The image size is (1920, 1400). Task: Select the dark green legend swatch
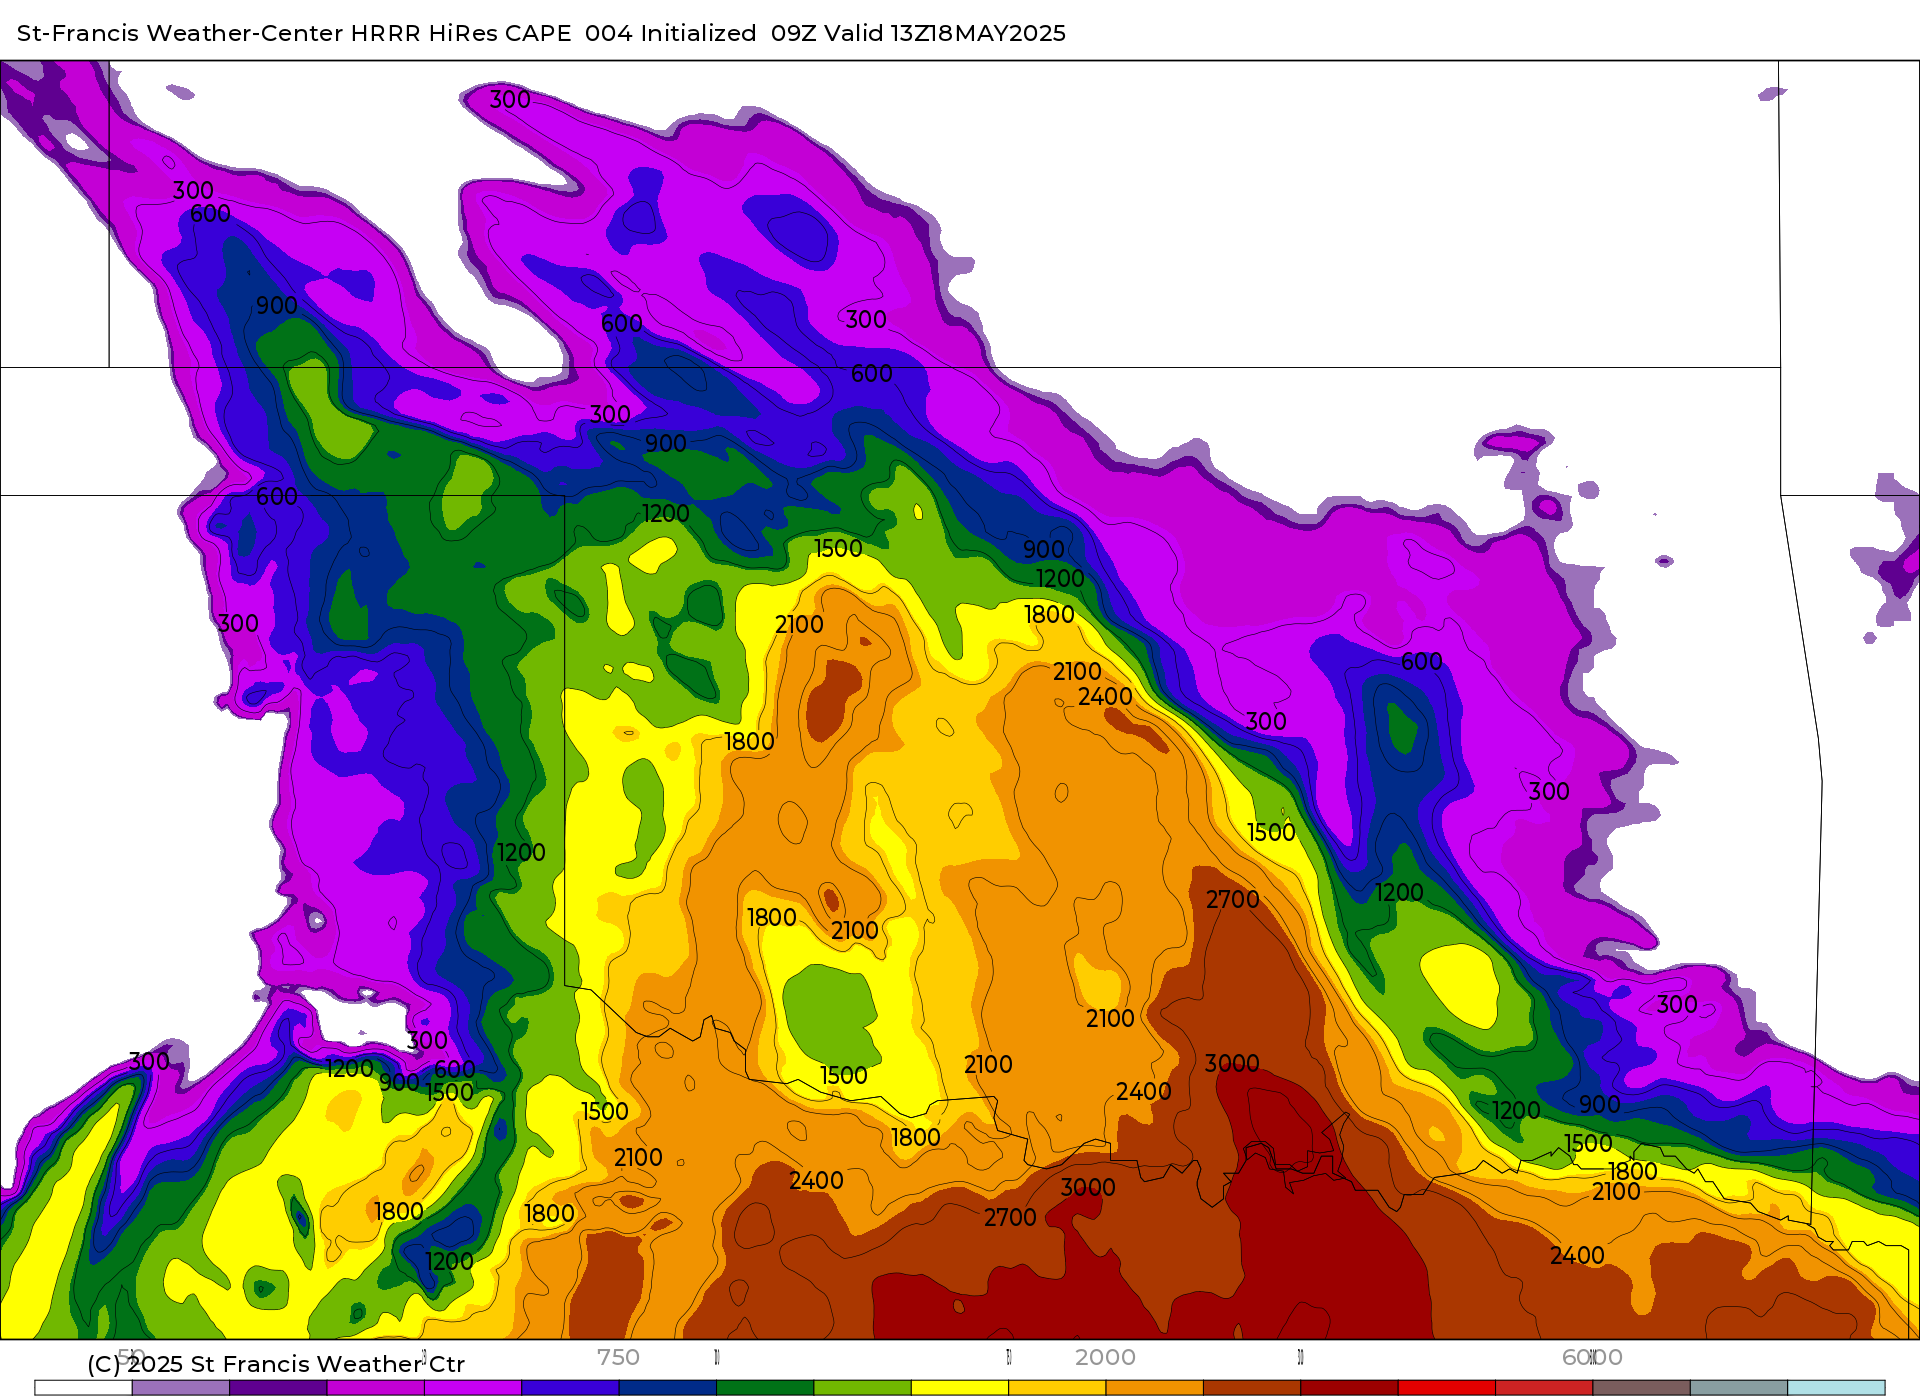[x=765, y=1388]
